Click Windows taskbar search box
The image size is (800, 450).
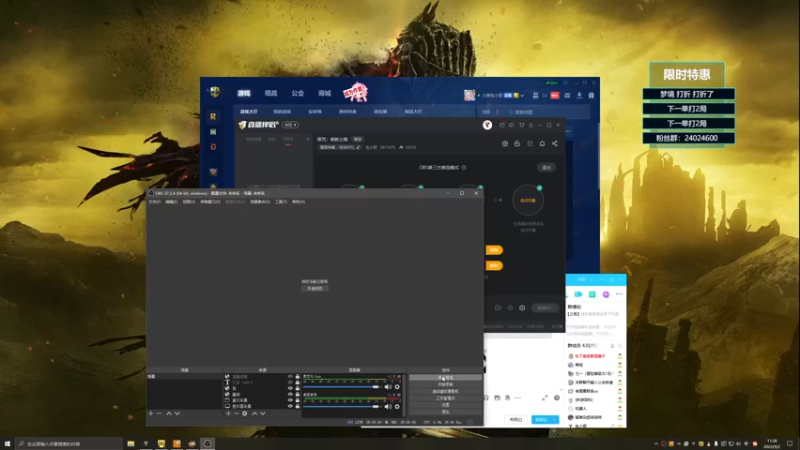[x=67, y=444]
